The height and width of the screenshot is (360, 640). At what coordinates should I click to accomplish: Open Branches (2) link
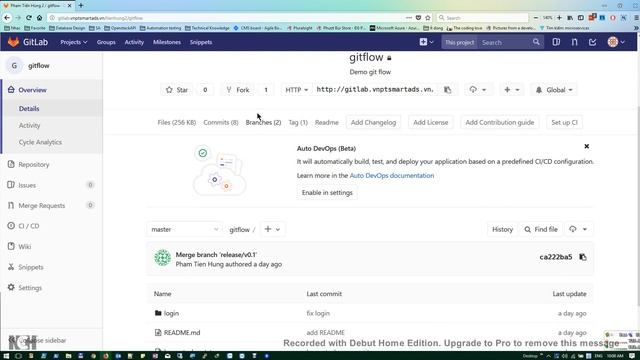click(x=263, y=122)
